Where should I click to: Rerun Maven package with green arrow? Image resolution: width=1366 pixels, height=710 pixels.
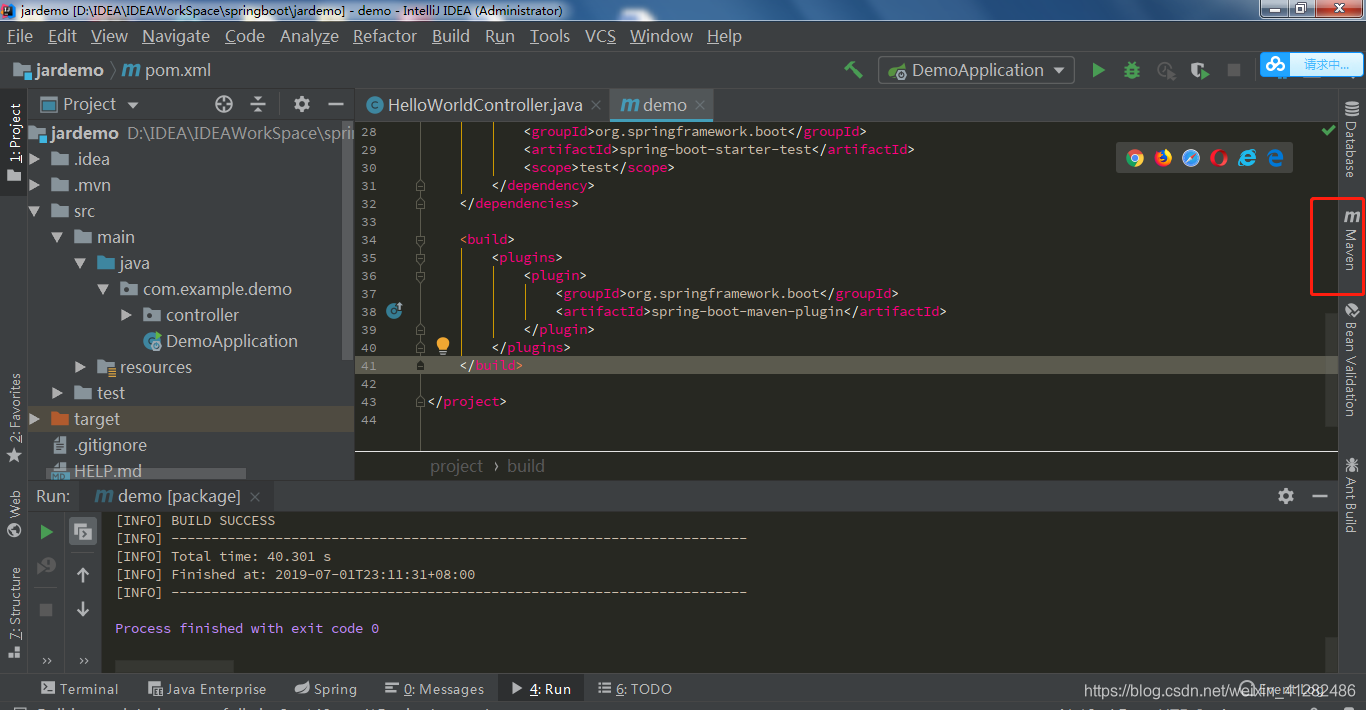pos(47,532)
